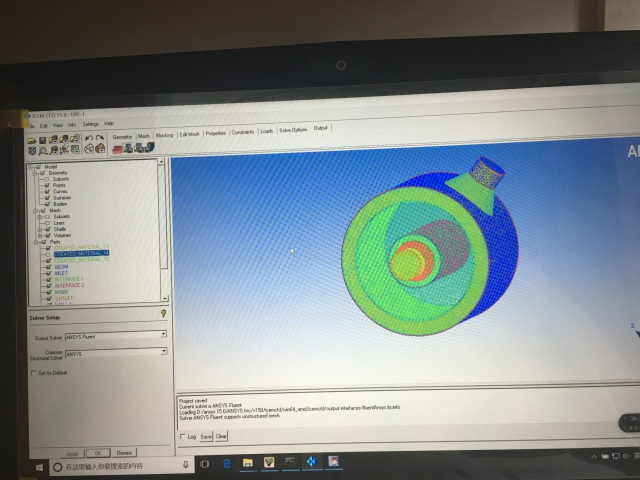Open the Settings menu
The width and height of the screenshot is (640, 480).
pos(90,123)
